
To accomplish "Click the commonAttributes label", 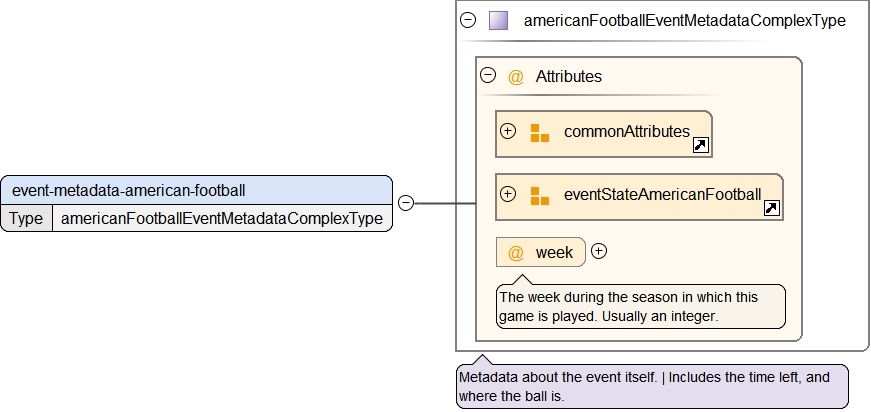I will (626, 131).
